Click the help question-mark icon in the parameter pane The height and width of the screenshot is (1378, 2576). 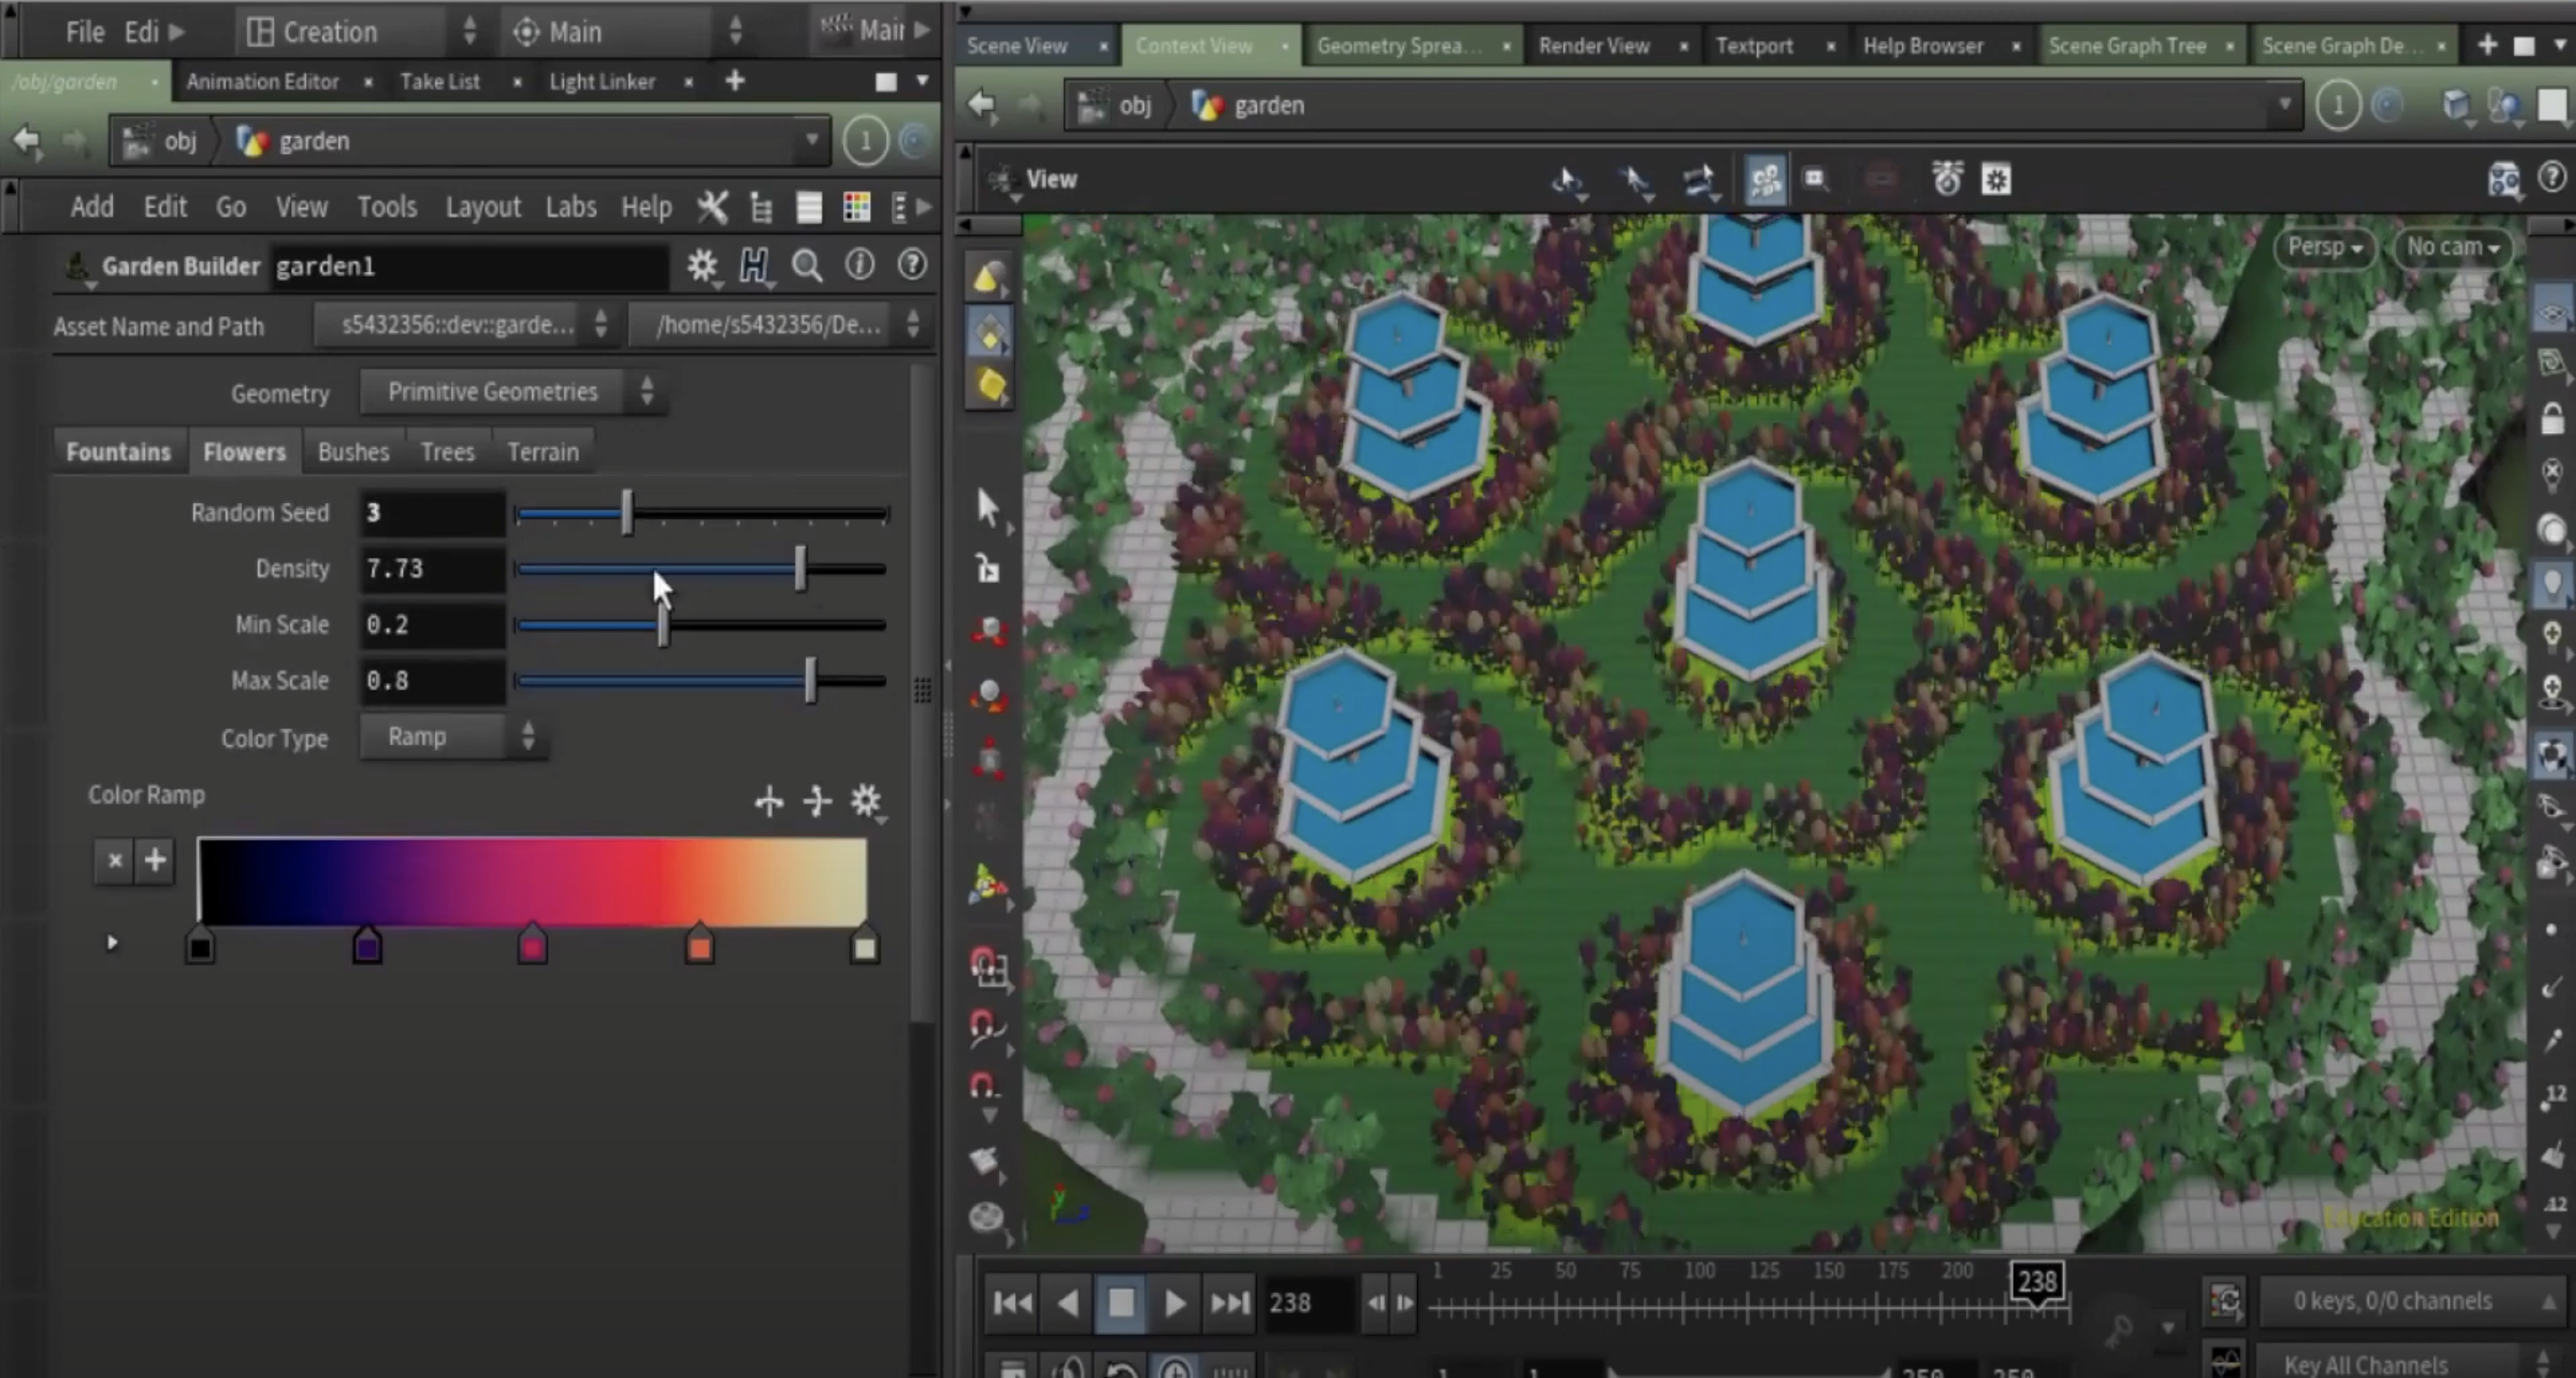pos(912,266)
